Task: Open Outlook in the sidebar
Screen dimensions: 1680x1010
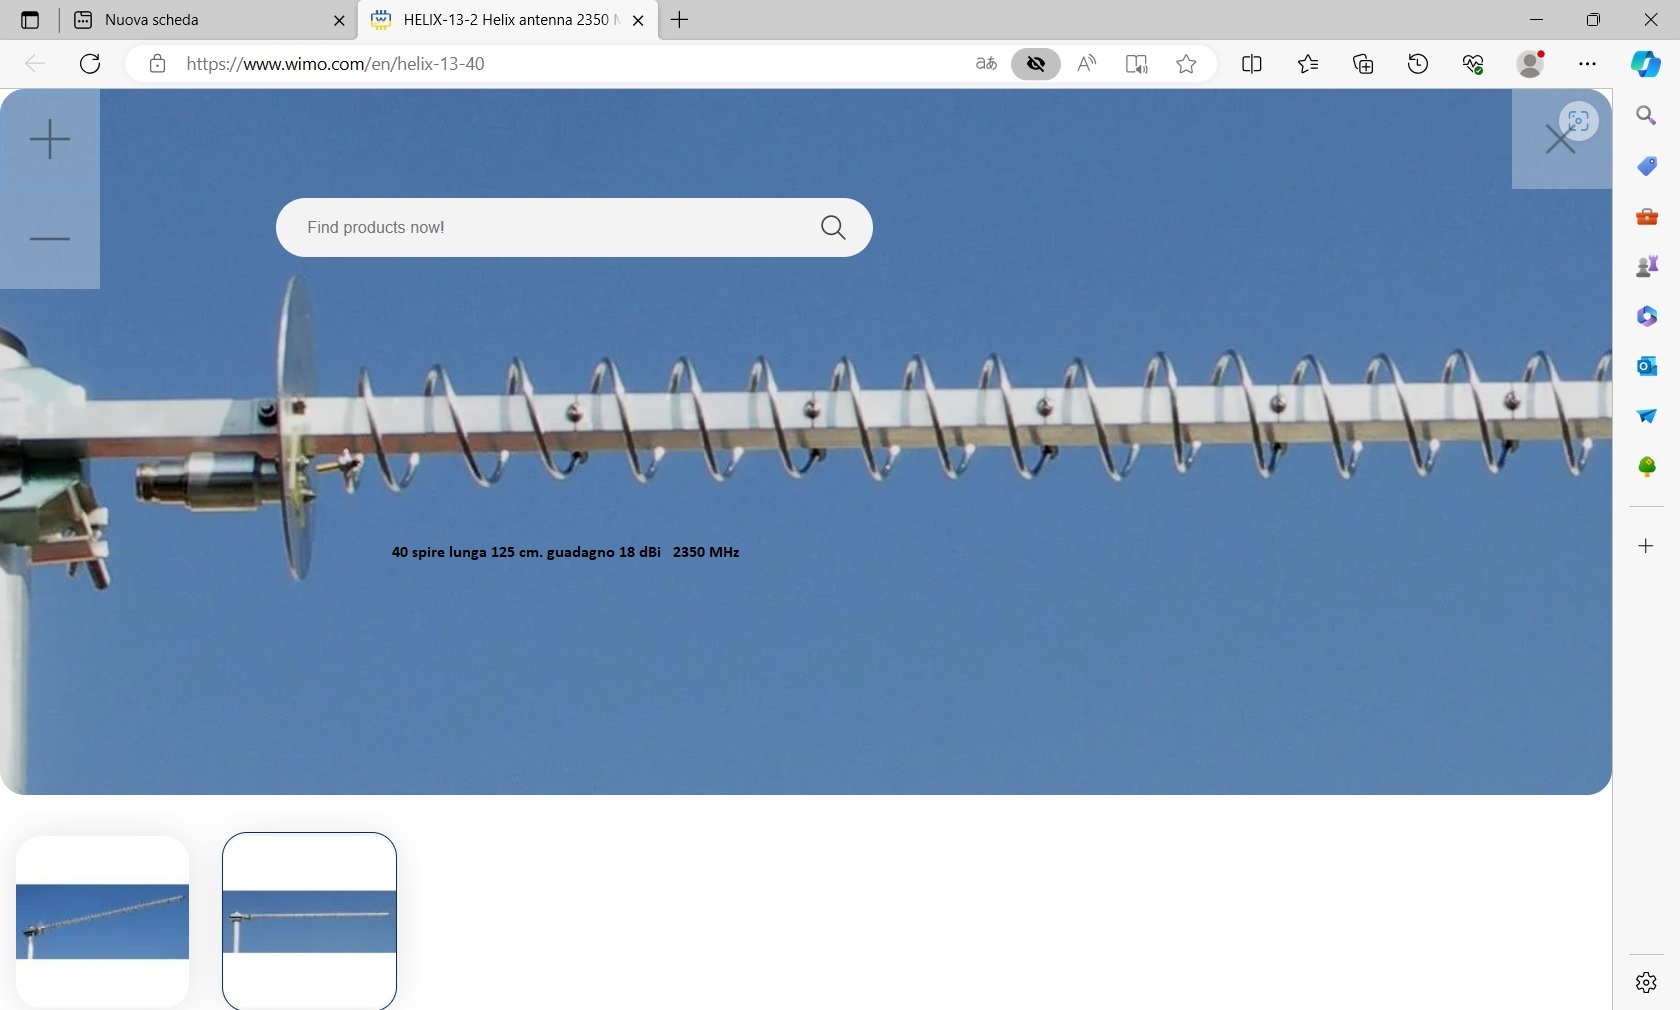Action: [x=1647, y=367]
